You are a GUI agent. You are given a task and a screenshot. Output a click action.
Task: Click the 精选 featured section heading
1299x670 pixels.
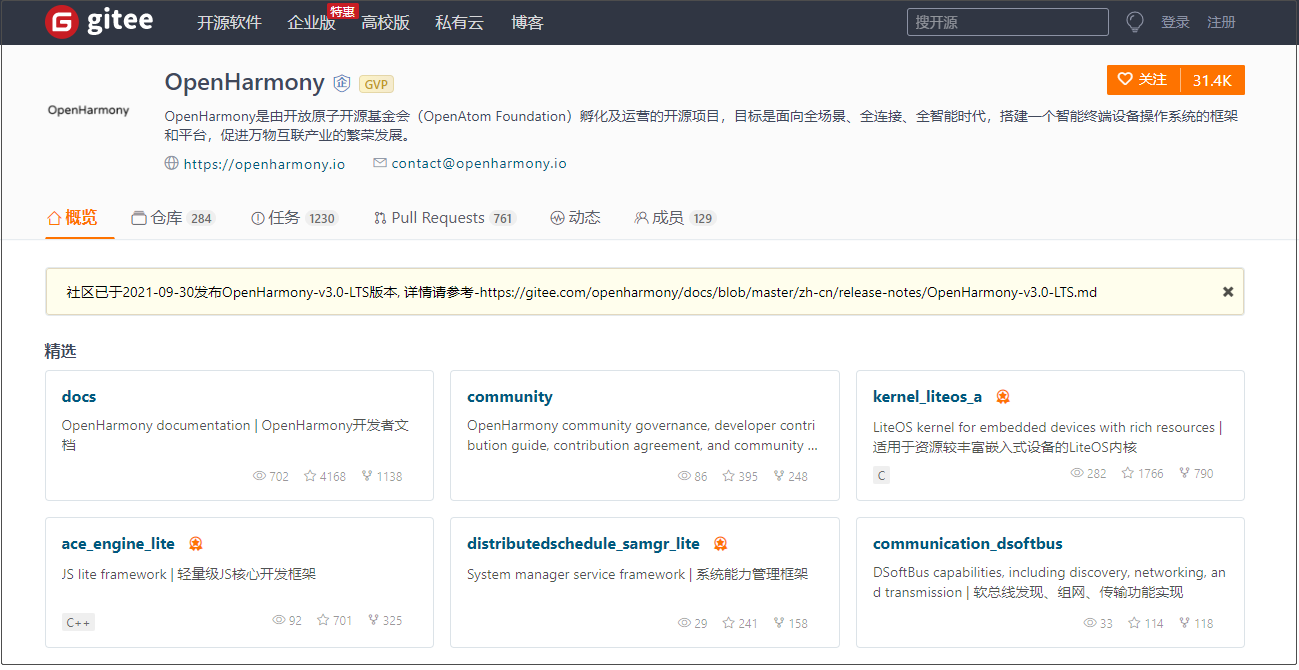60,351
